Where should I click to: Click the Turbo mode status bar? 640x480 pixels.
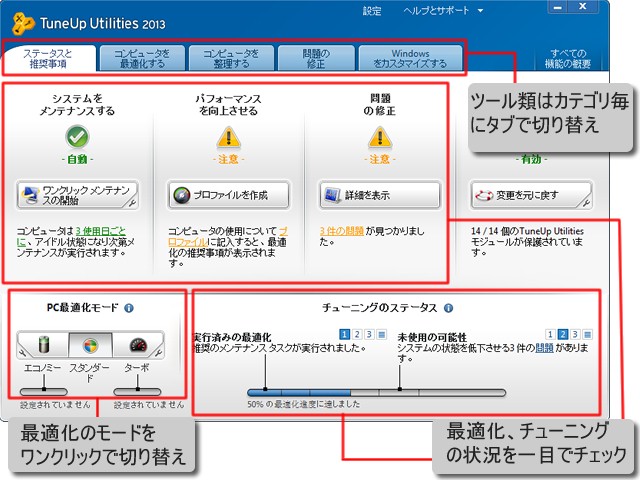coord(137,392)
